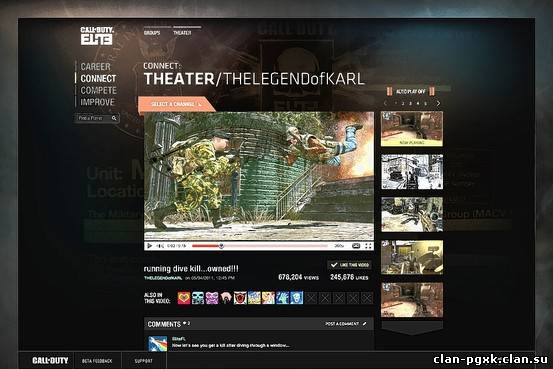
Task: Open the red heart emblem player avatar
Action: [x=184, y=298]
